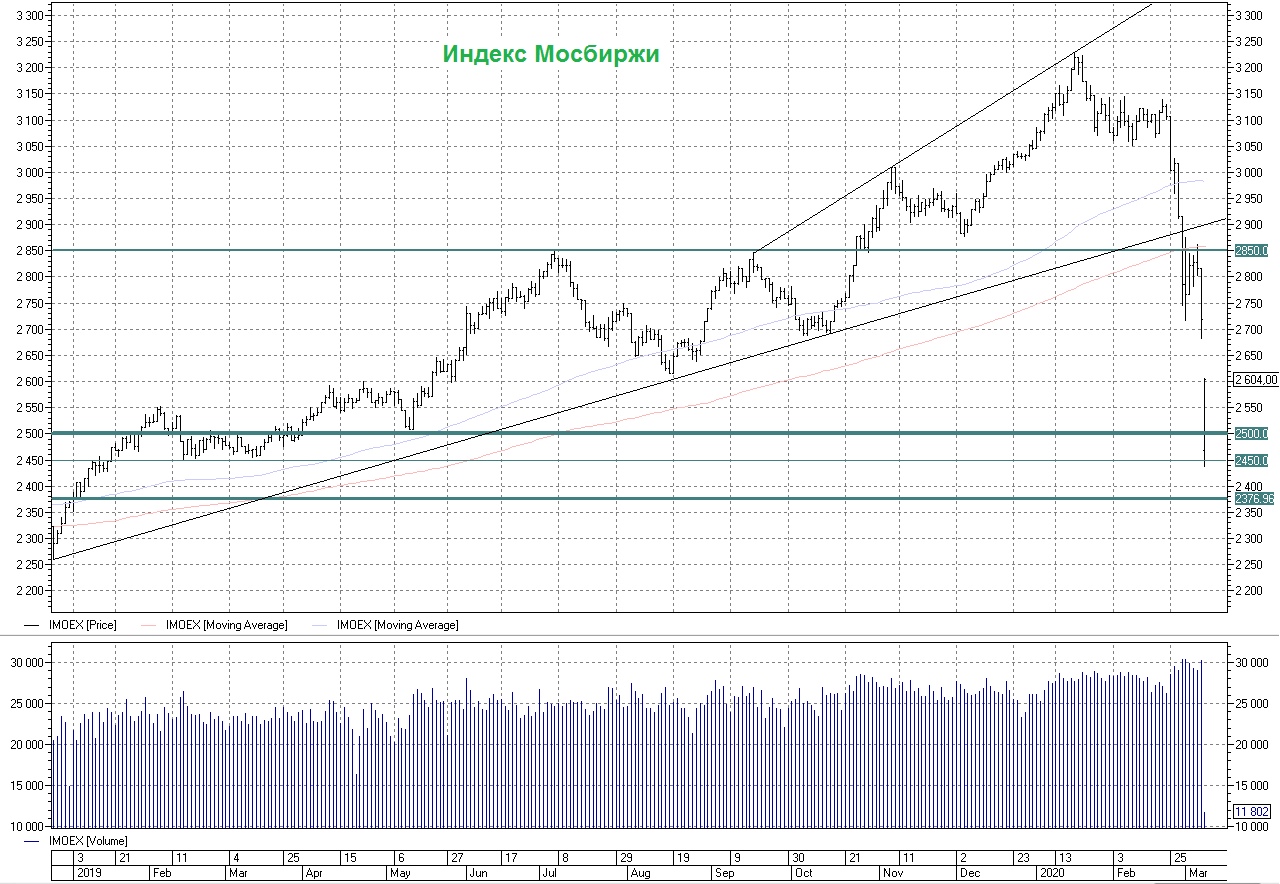Click the highlighted 2850.0 level label
The image size is (1280, 884).
[1252, 250]
